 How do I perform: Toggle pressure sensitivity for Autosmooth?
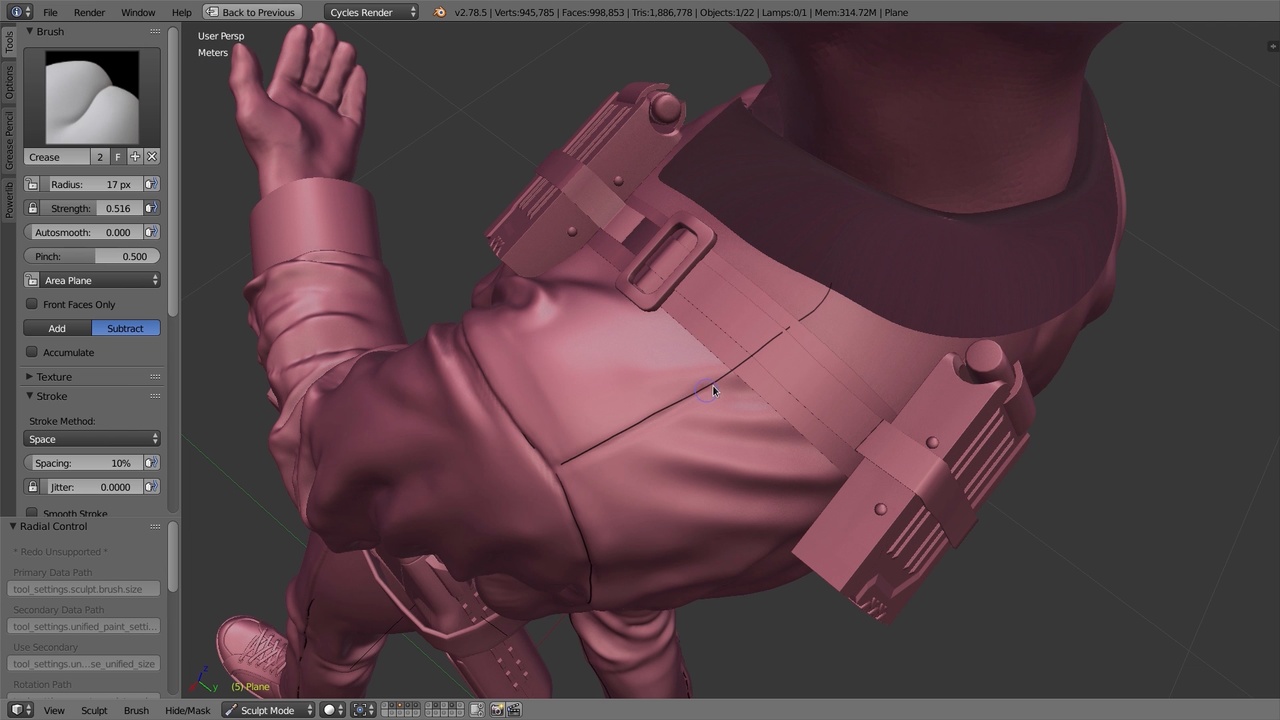pos(151,232)
